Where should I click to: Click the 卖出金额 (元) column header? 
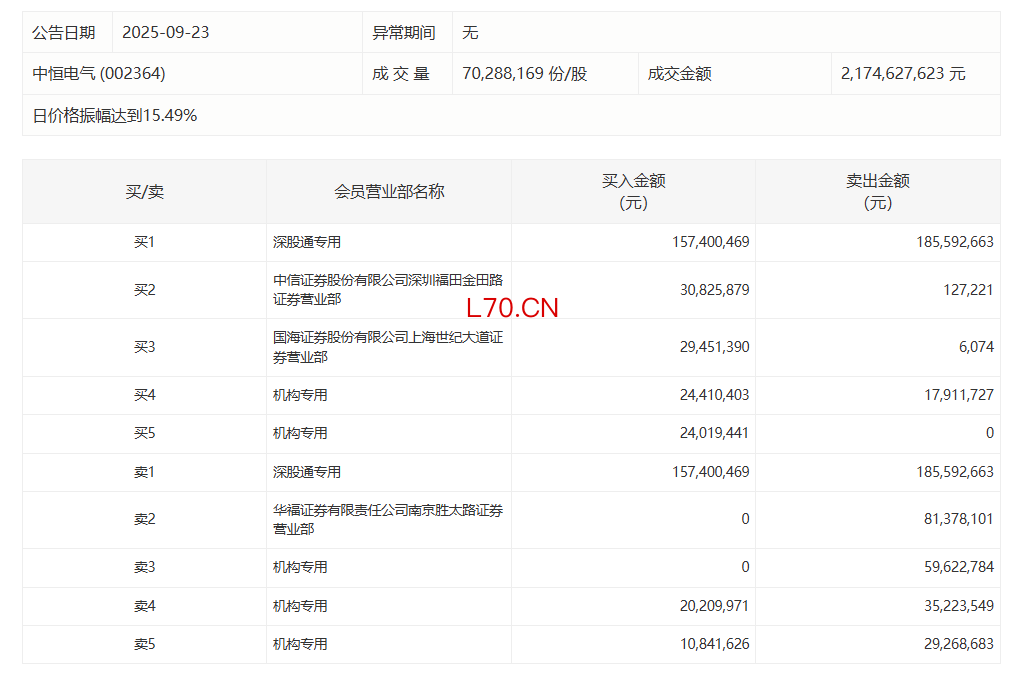tap(877, 192)
